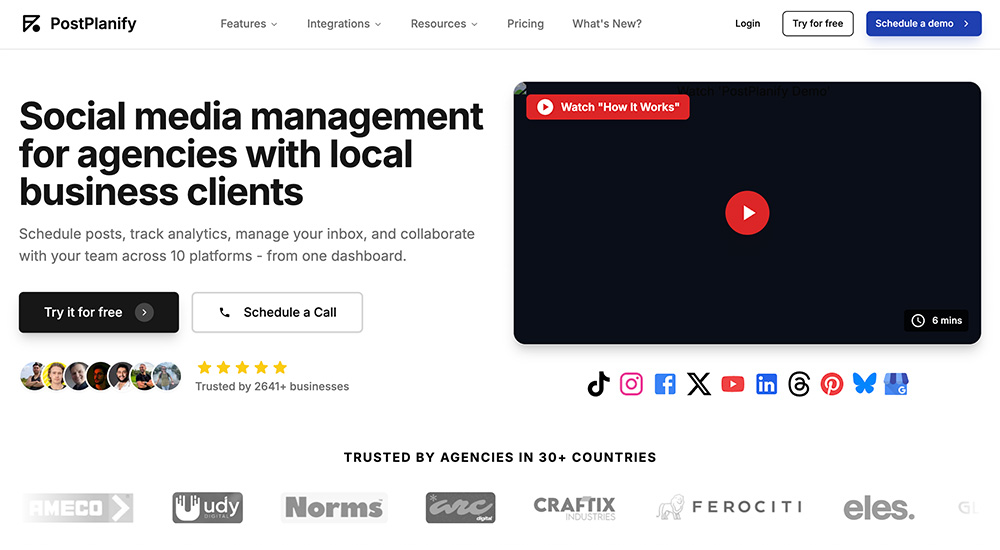Click arrow circle in Try it for free

point(144,313)
